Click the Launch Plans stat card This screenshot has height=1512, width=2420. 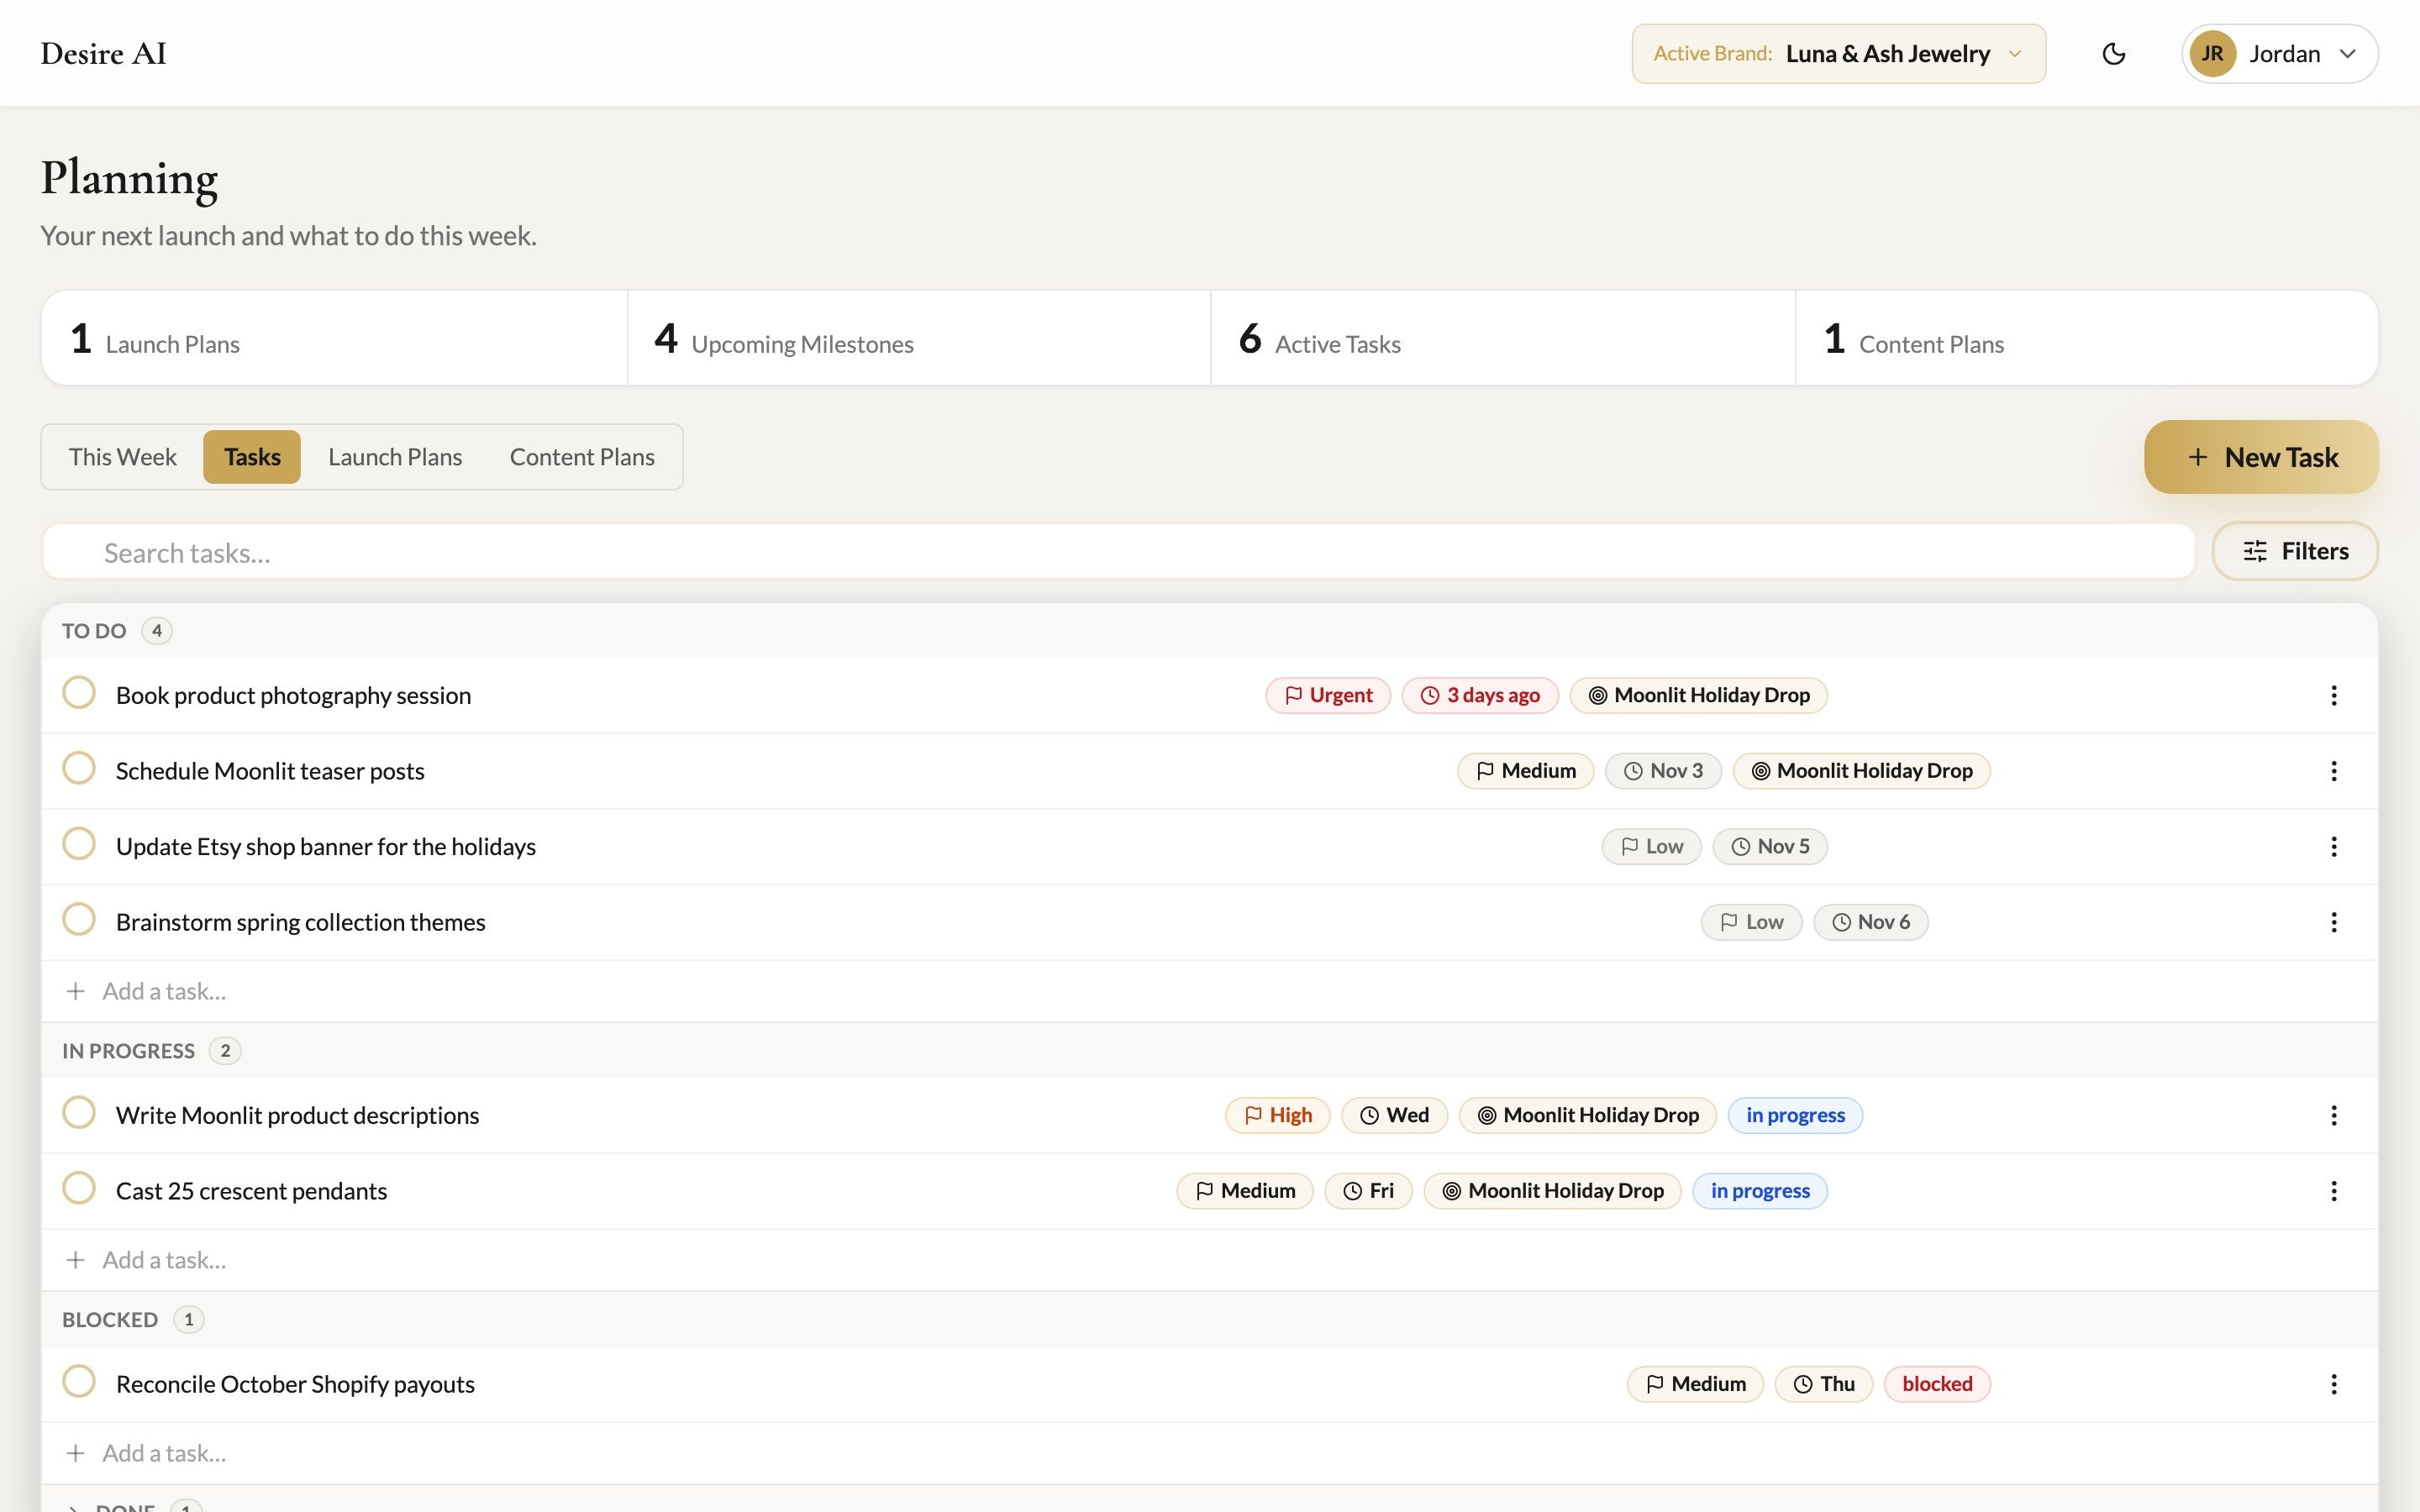[334, 338]
